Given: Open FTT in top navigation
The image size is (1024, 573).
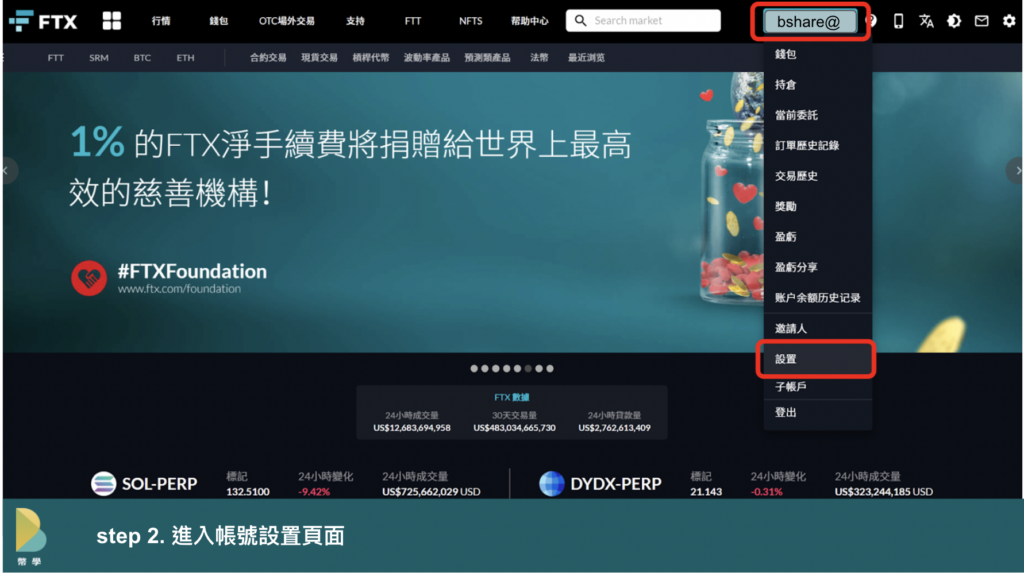Looking at the screenshot, I should tap(413, 21).
